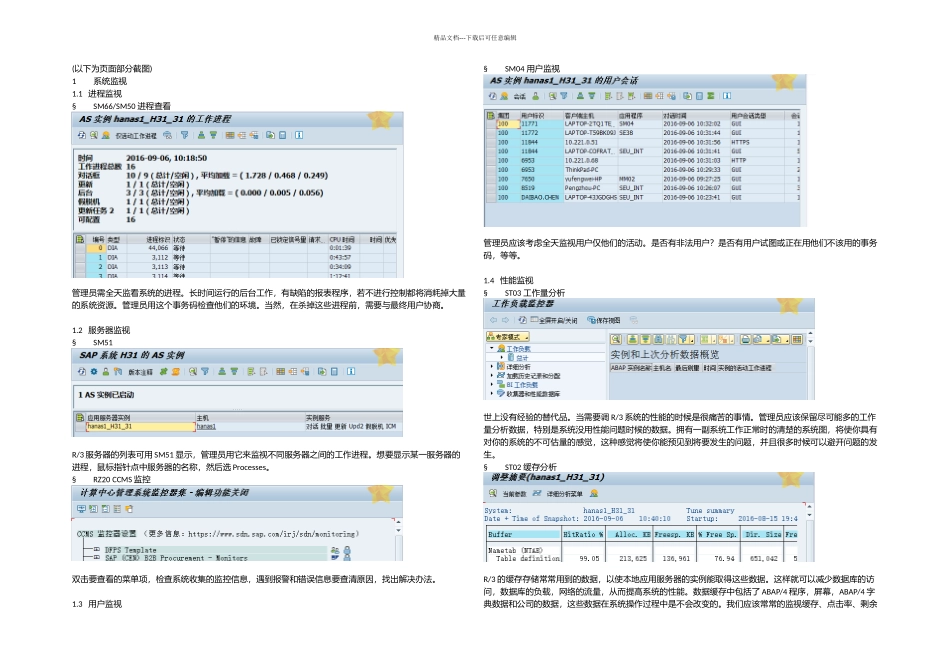Viewport: 950px width, 672px height.
Task: Click information icon in SM51 toolbar
Action: click(x=351, y=371)
